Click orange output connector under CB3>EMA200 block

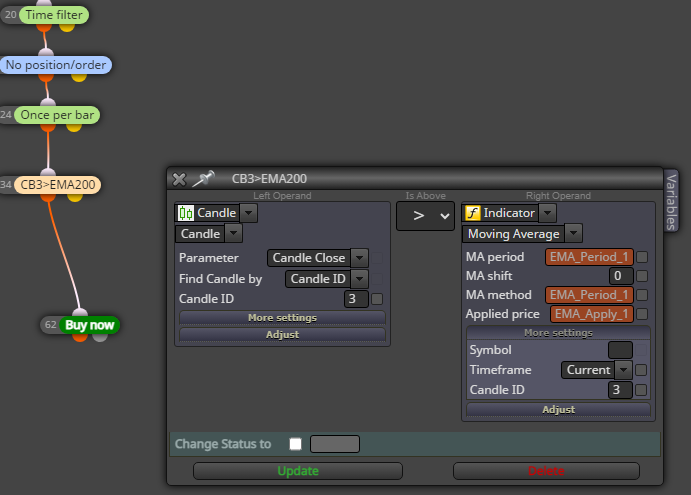[48, 197]
